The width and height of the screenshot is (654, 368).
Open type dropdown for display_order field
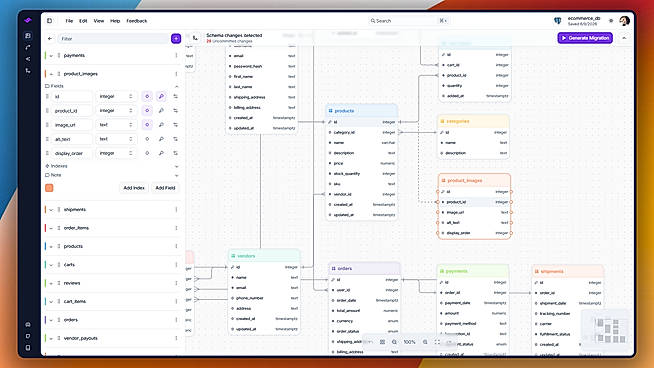(x=116, y=153)
